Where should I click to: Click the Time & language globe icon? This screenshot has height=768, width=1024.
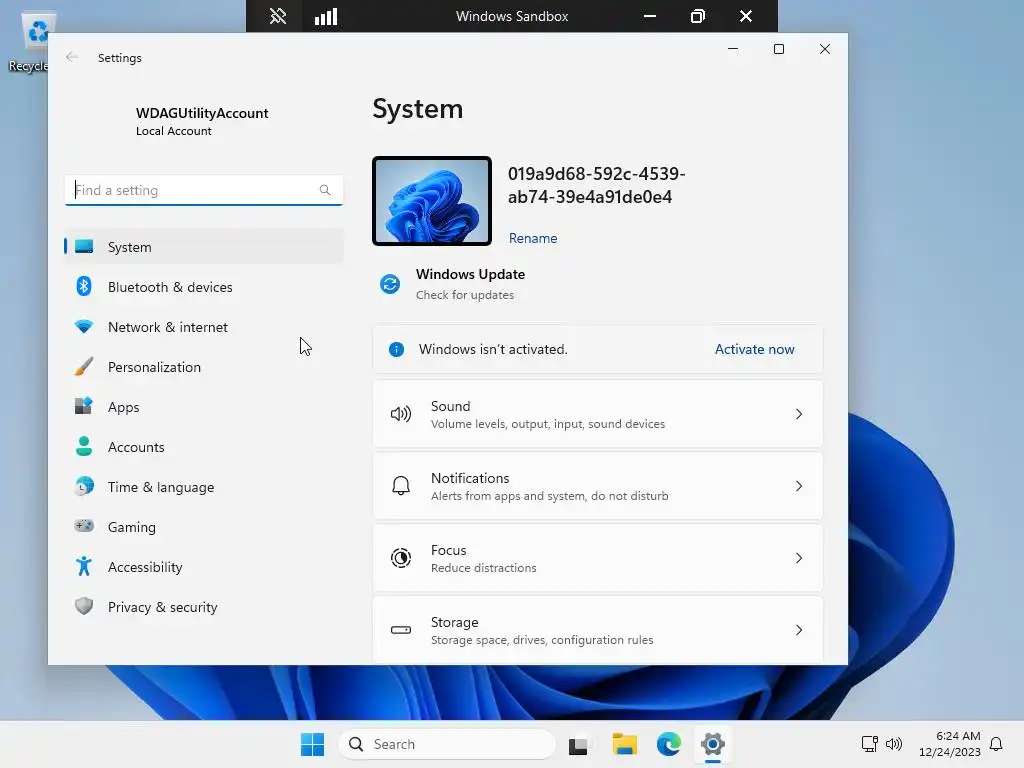point(84,487)
